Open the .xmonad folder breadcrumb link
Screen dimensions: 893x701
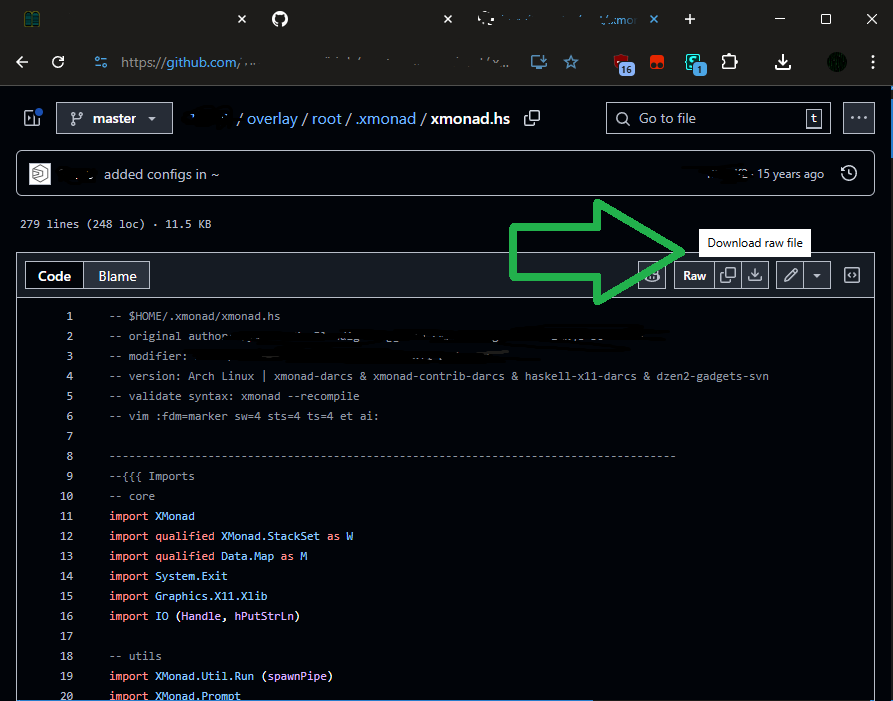pos(385,118)
